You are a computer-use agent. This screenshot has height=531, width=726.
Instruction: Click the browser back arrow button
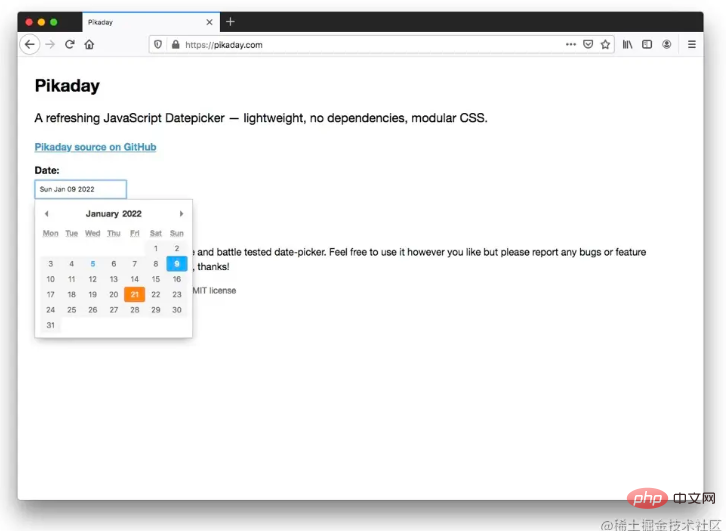(30, 44)
